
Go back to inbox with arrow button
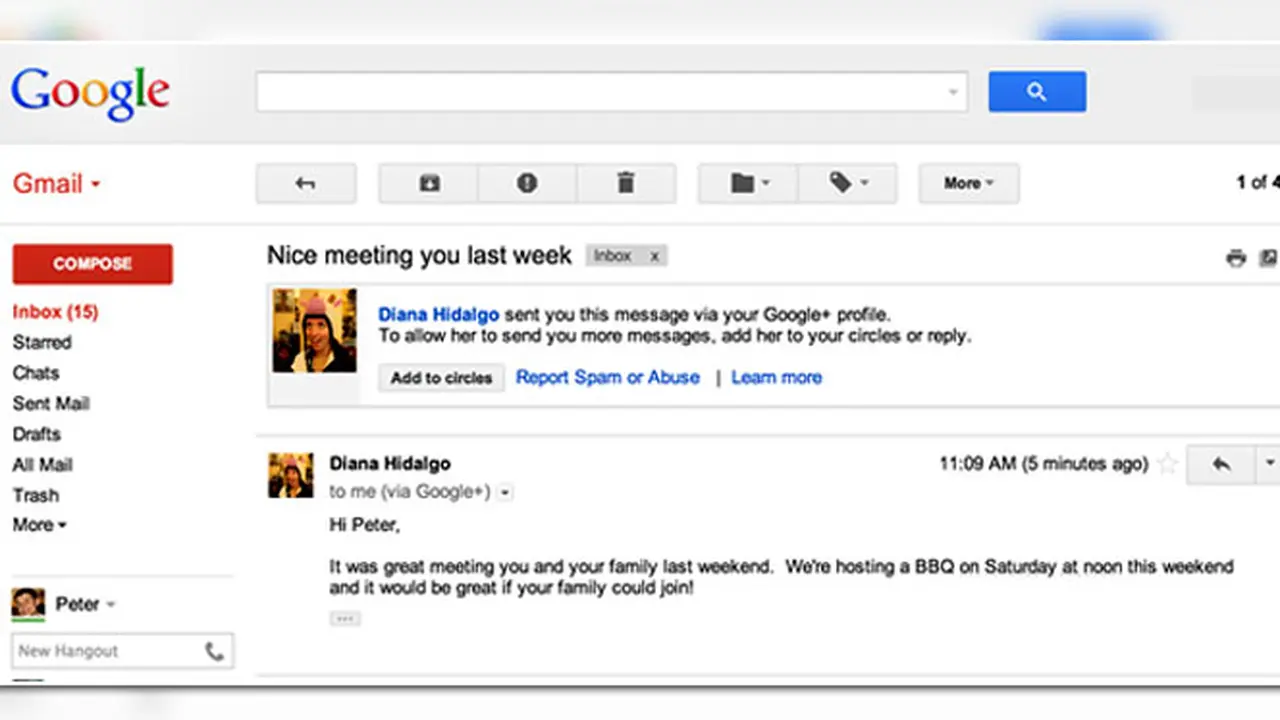[x=306, y=183]
